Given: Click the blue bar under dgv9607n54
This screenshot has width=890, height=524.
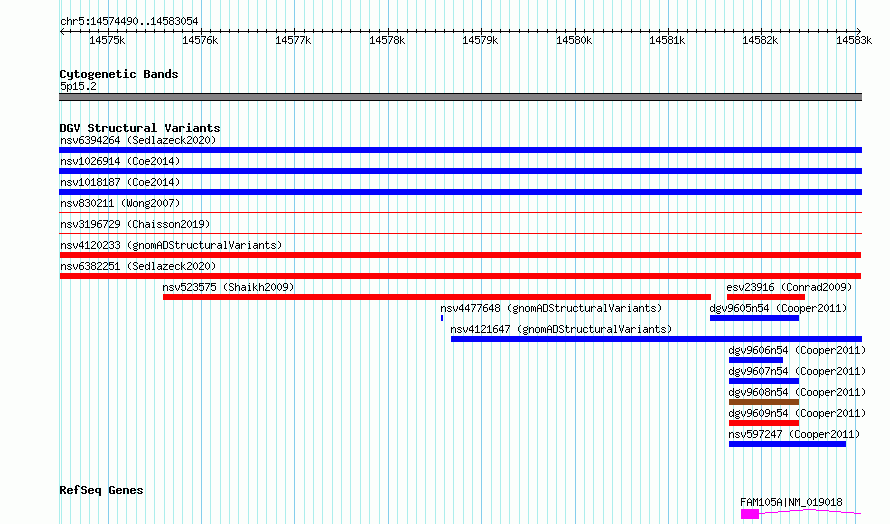Looking at the screenshot, I should [x=764, y=381].
